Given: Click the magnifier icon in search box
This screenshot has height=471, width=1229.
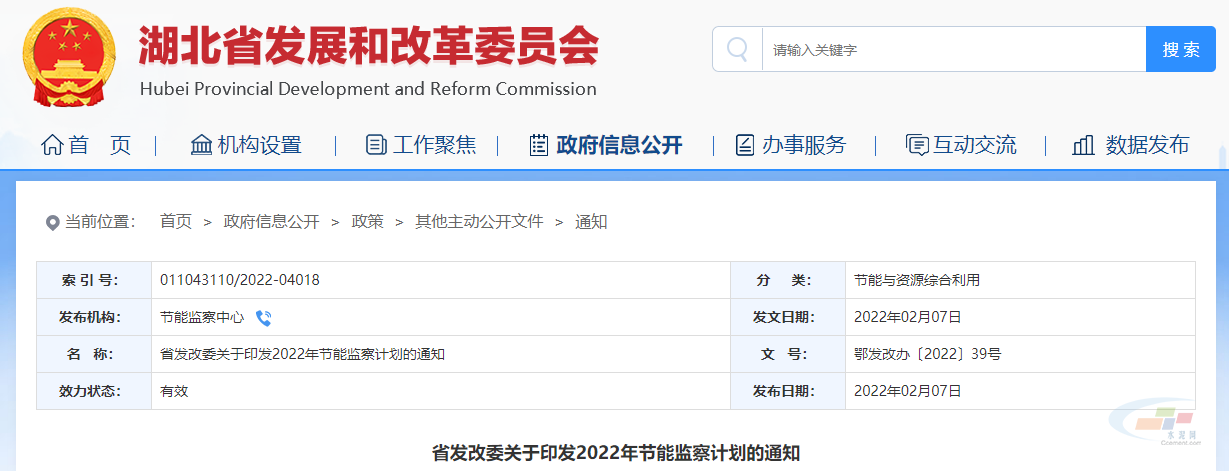Looking at the screenshot, I should pyautogui.click(x=738, y=49).
